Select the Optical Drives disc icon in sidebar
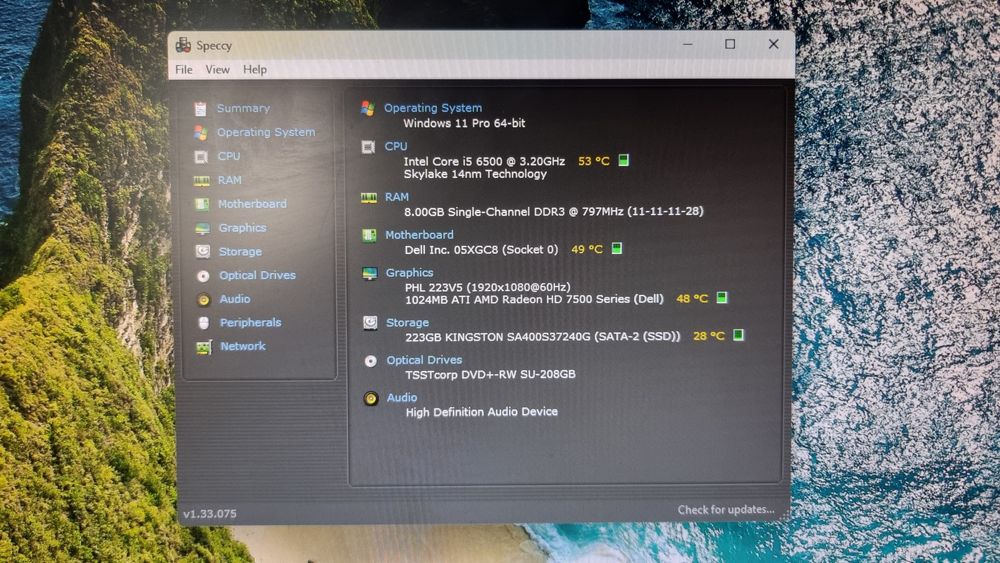The height and width of the screenshot is (563, 1000). coord(203,276)
